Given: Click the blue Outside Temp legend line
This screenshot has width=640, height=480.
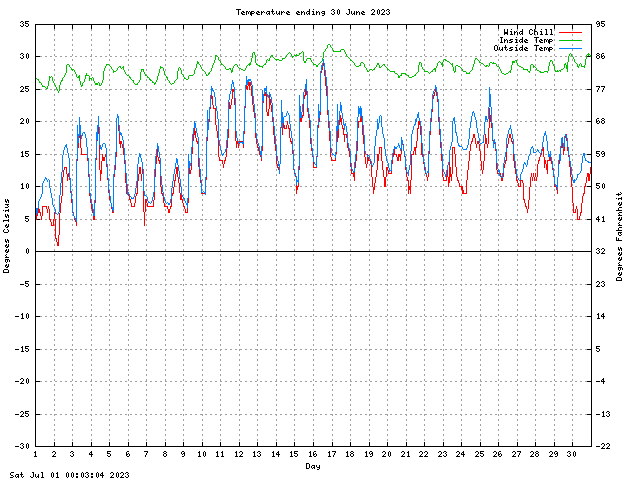Looking at the screenshot, I should pos(570,49).
